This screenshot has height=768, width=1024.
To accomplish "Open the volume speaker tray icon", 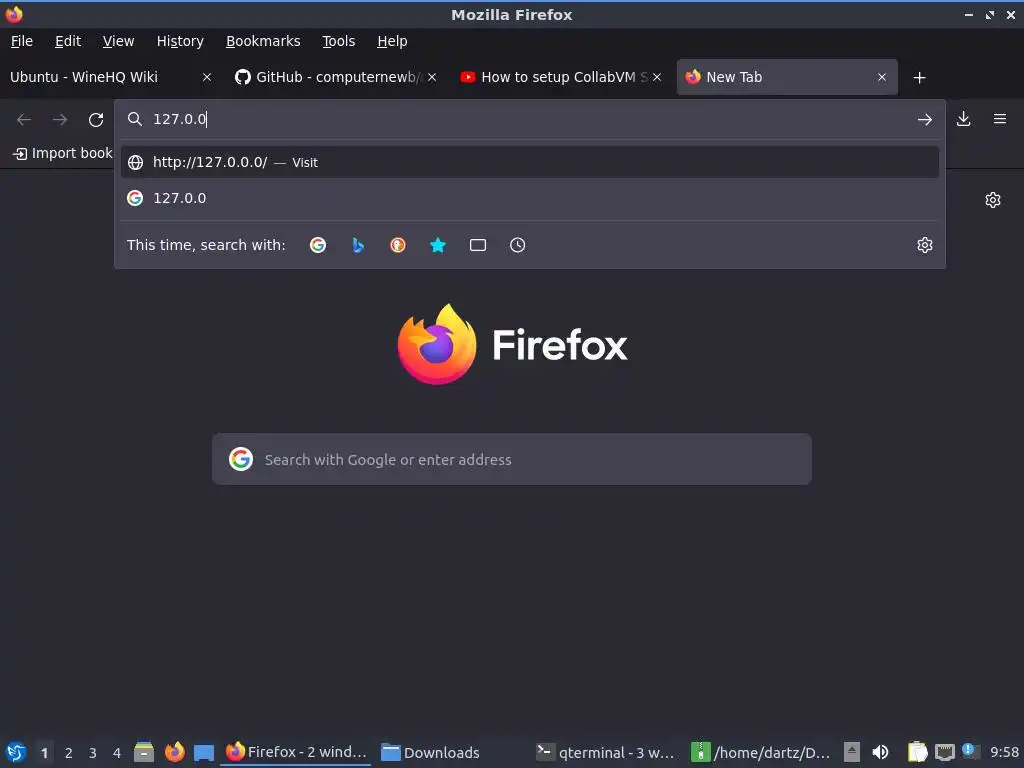I will 880,752.
